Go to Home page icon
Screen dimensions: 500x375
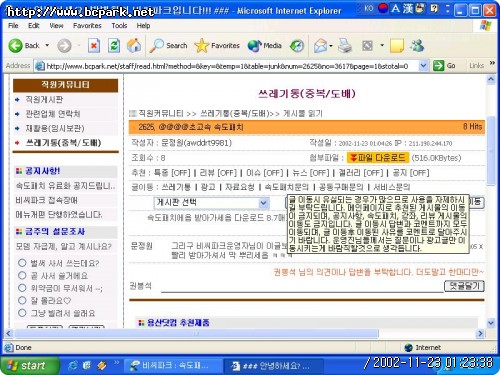click(134, 46)
